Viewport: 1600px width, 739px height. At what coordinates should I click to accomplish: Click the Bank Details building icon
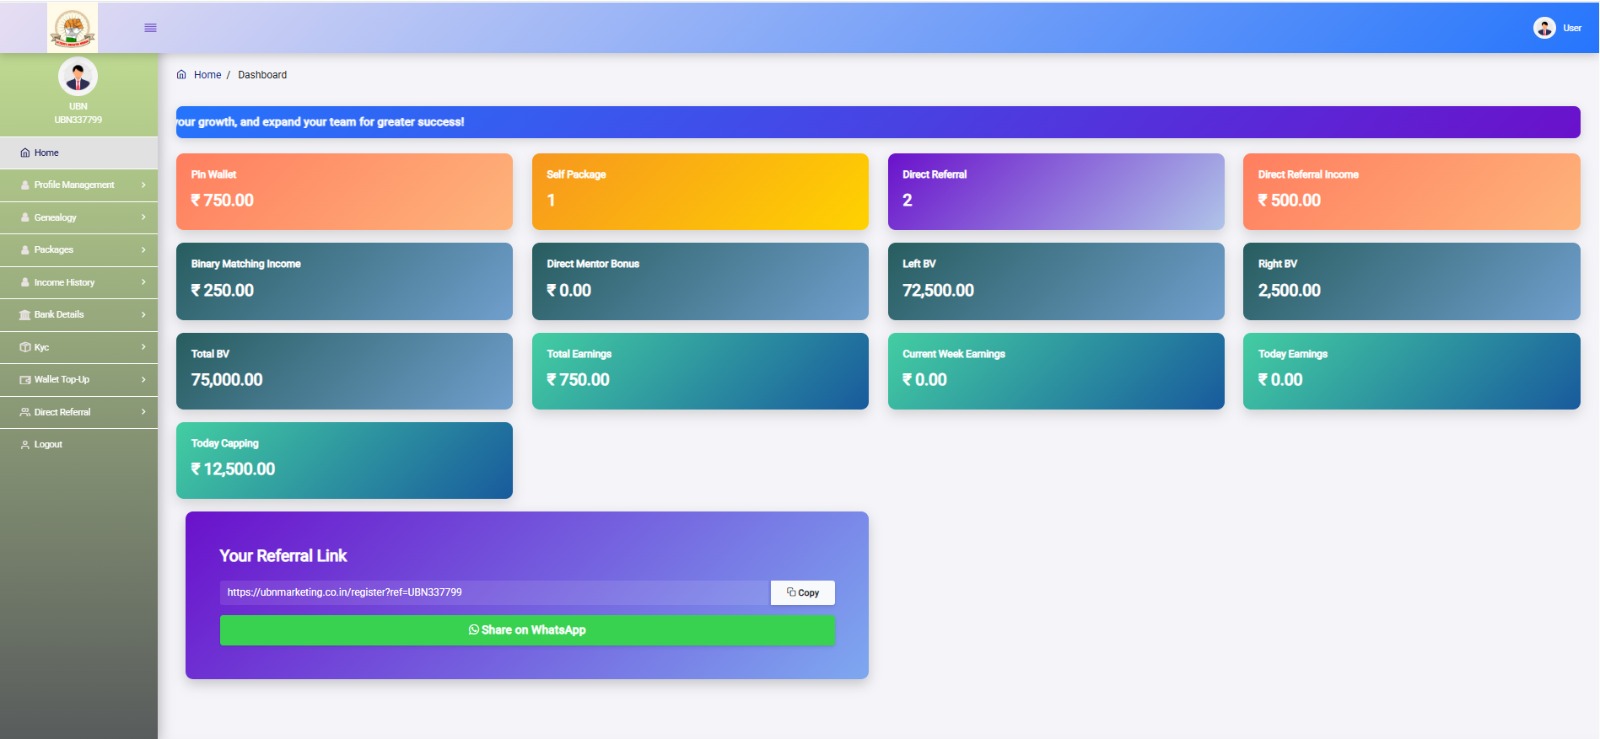tap(25, 315)
